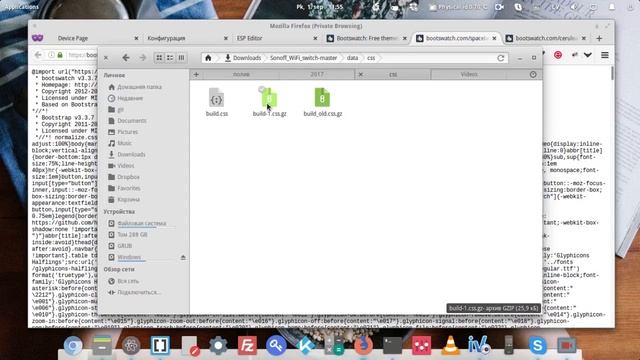Open Корзина trash in sidebar
The height and width of the screenshot is (360, 640).
pyautogui.click(x=124, y=200)
